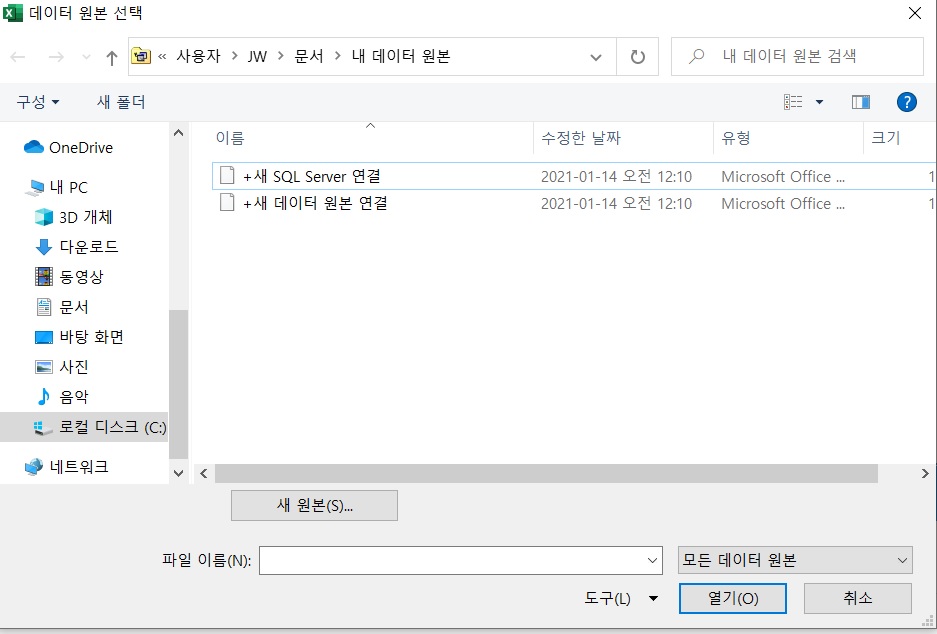This screenshot has height=634, width=937.
Task: Expand the address bar path history dropdown
Action: click(596, 57)
